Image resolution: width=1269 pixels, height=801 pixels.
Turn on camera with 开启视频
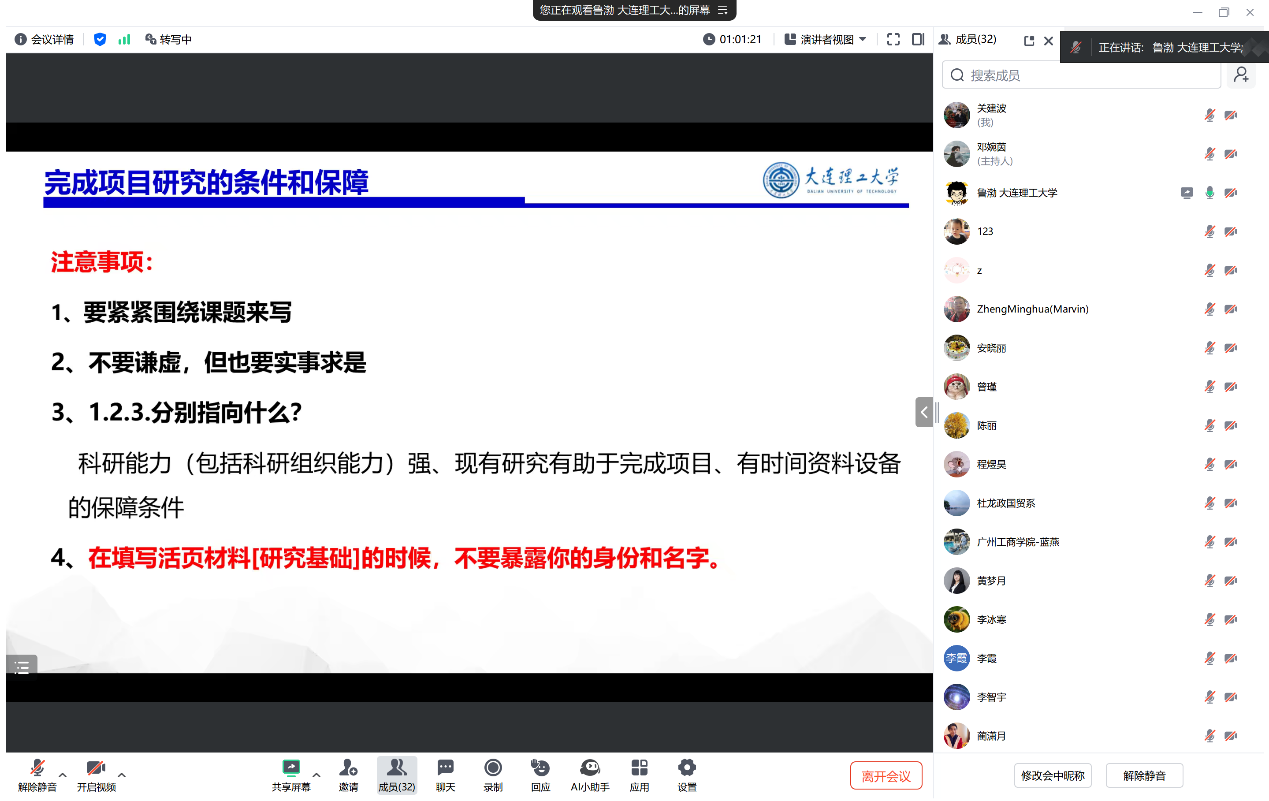[96, 774]
